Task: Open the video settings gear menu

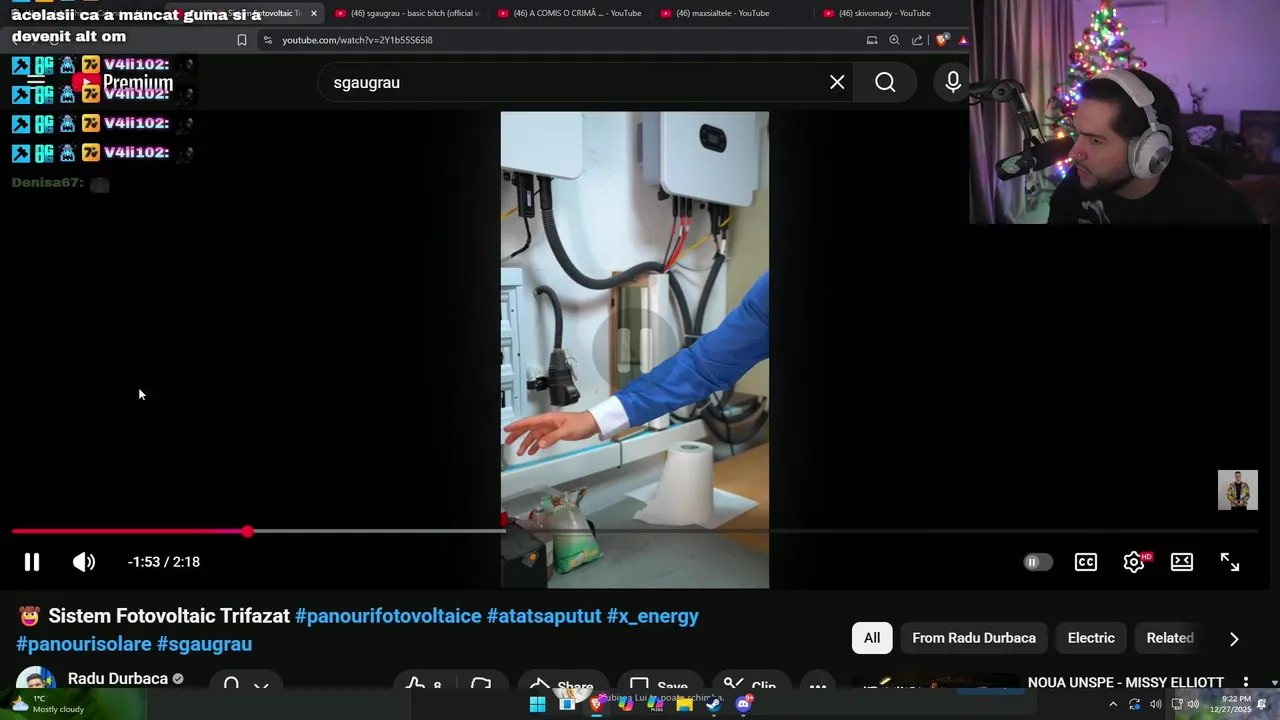Action: tap(1134, 562)
